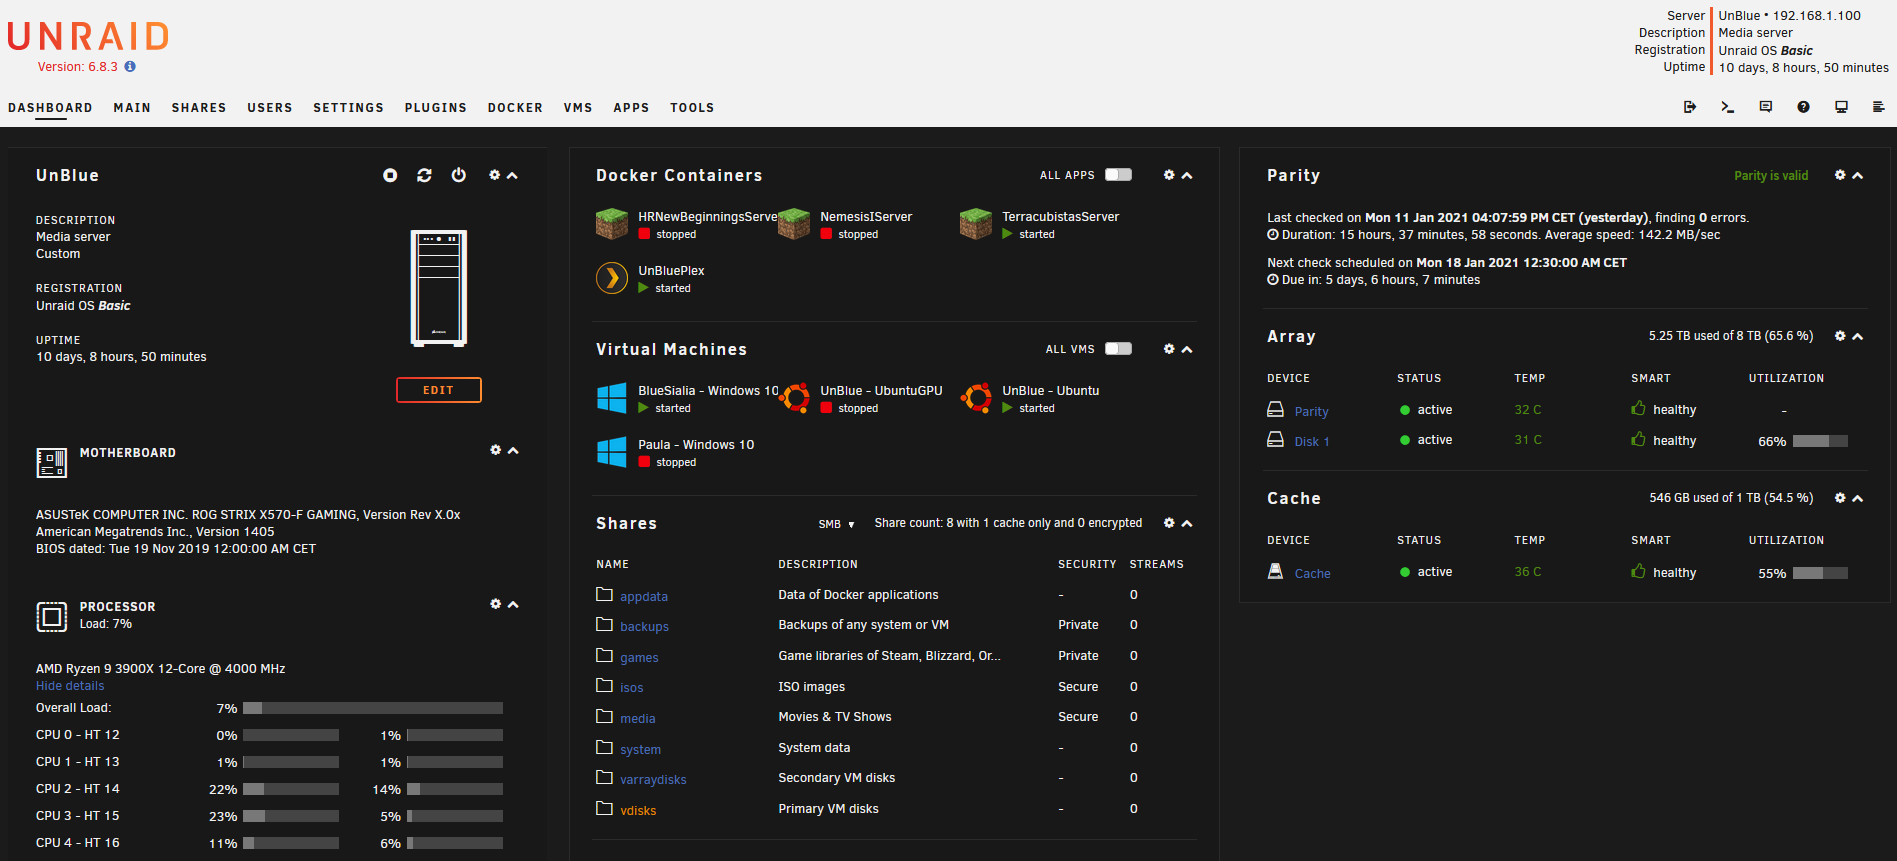This screenshot has width=1897, height=861.
Task: Click the Hide details link
Action: click(70, 686)
